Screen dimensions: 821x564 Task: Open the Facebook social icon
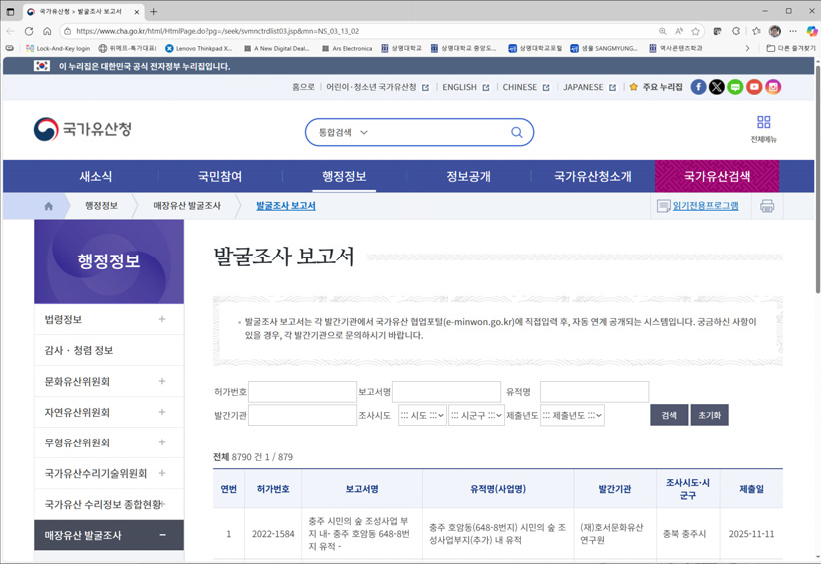698,87
